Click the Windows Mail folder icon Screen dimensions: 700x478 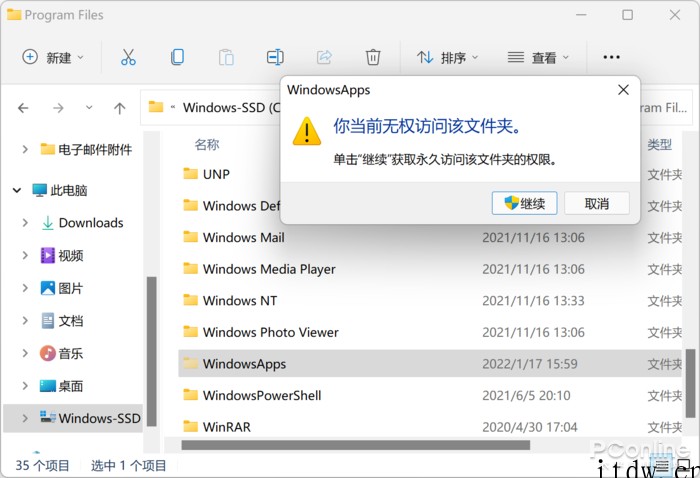pyautogui.click(x=191, y=237)
